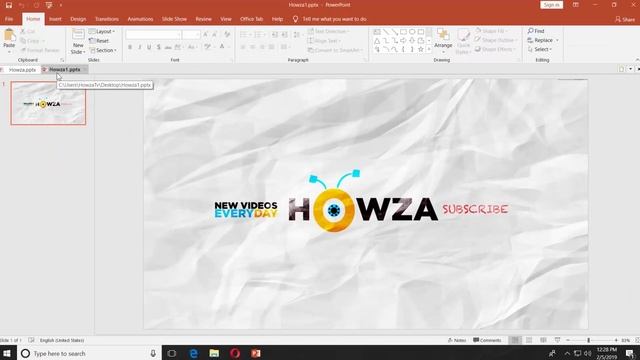Open the Paste button in Clipboard group
Screen dimensions: 640x360
coord(9,41)
